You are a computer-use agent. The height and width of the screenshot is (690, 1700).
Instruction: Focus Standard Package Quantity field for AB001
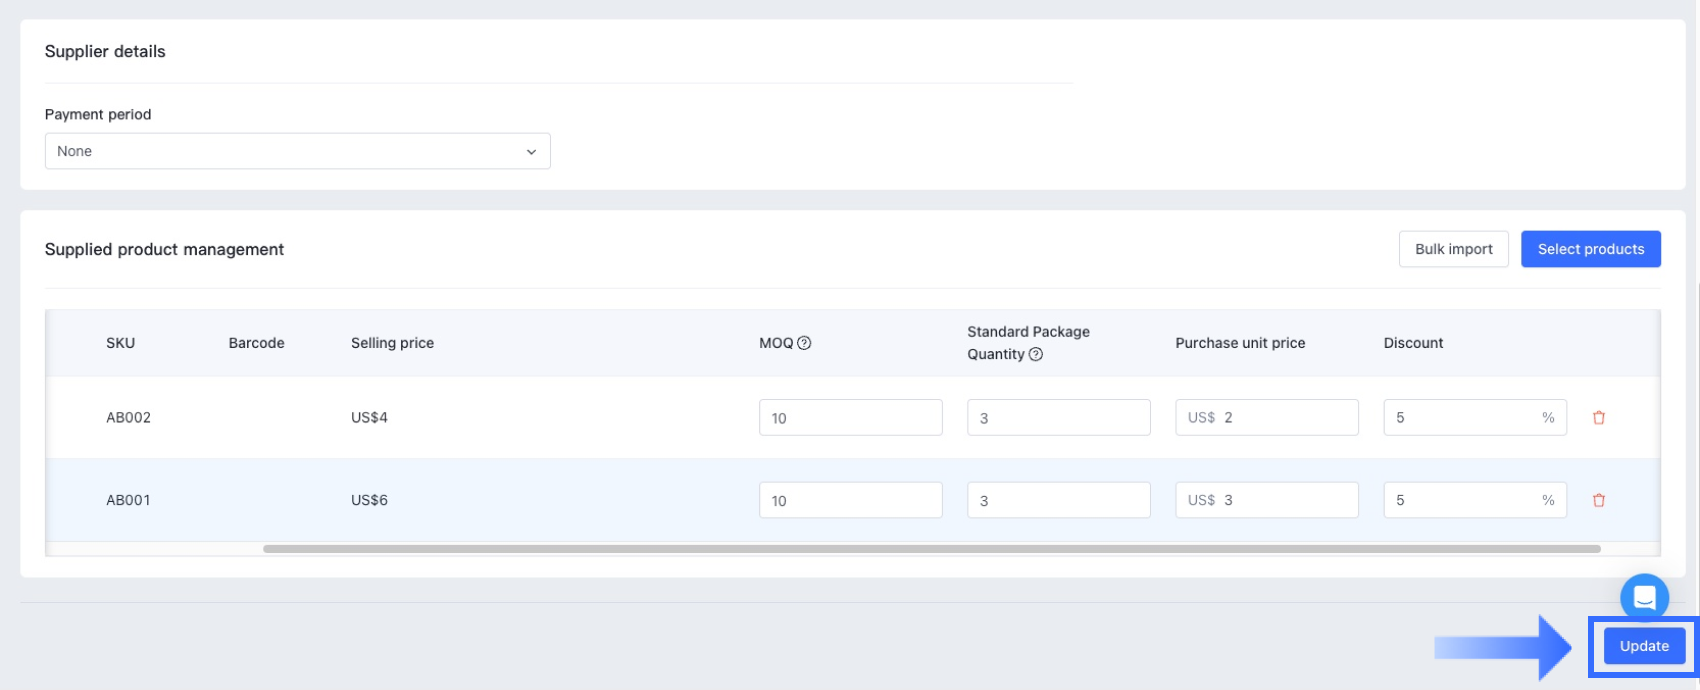pos(1058,500)
